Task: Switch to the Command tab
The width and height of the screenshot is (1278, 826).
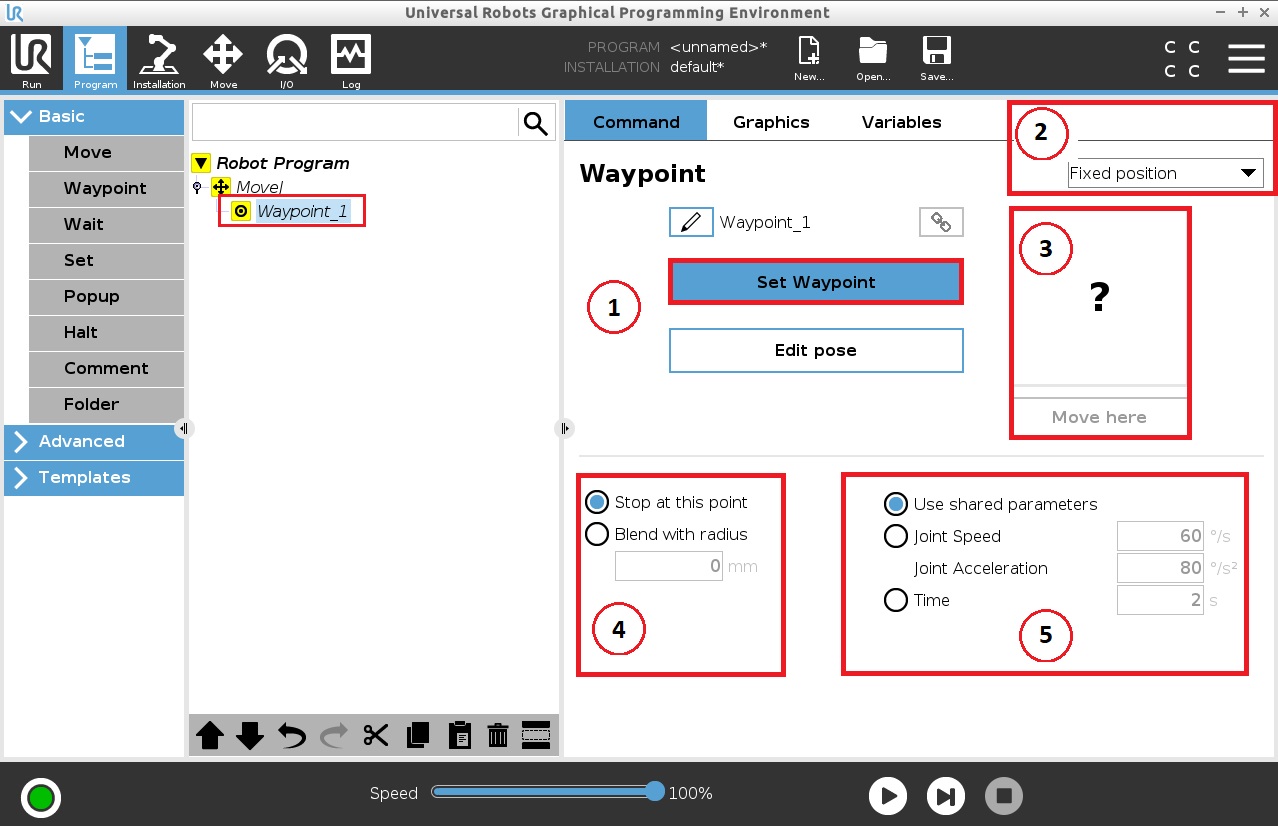Action: pyautogui.click(x=636, y=121)
